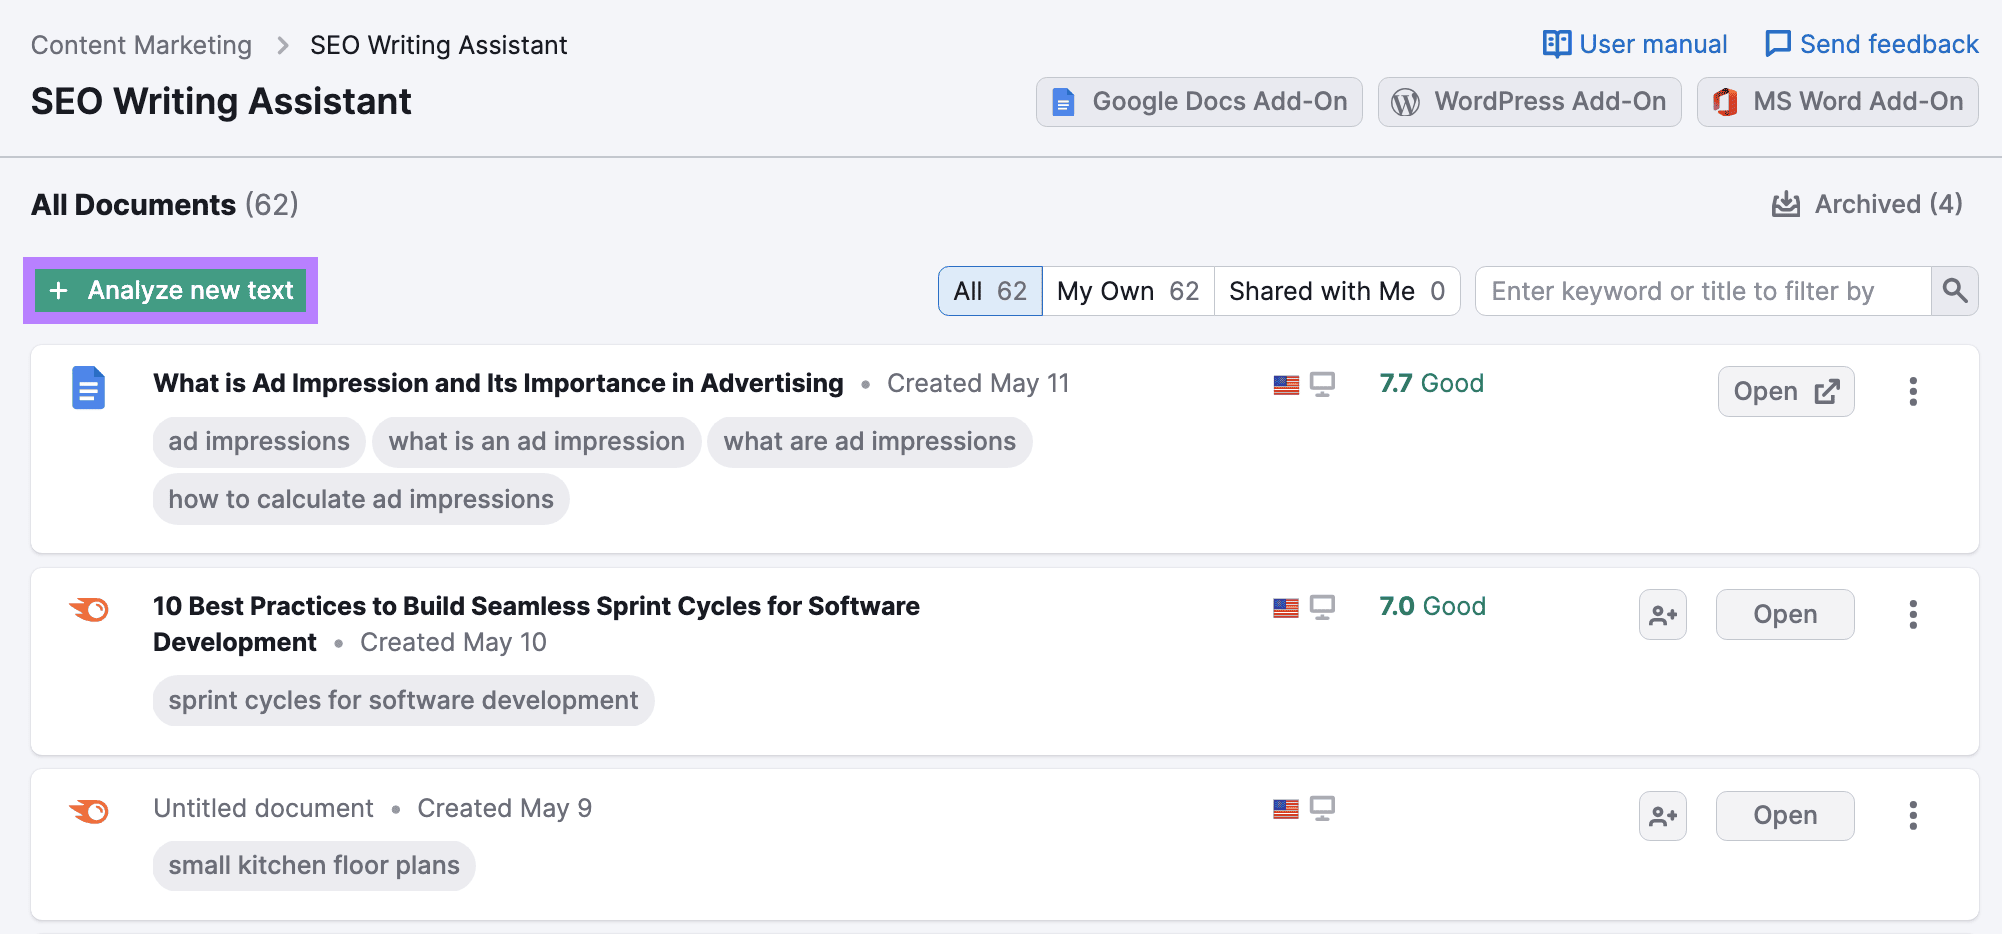
Task: Click Google Docs Add-On button
Action: [x=1198, y=102]
